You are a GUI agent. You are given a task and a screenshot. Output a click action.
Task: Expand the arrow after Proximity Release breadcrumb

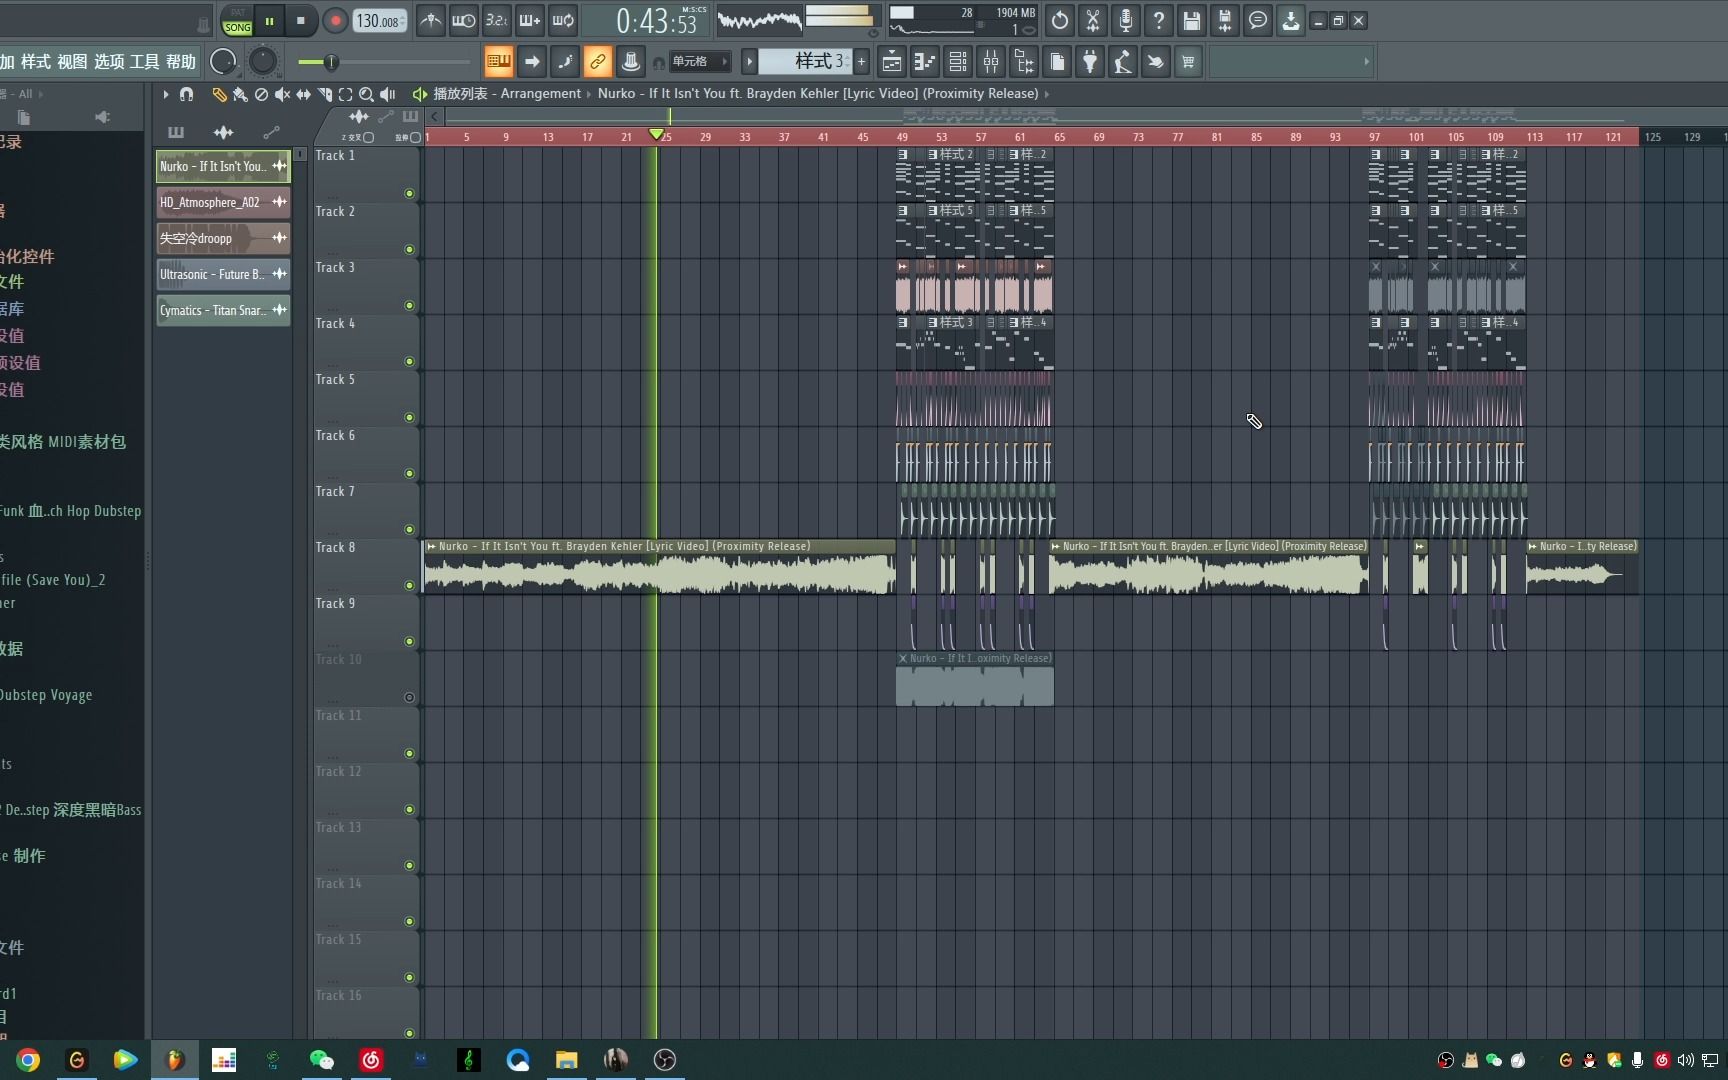(1047, 94)
